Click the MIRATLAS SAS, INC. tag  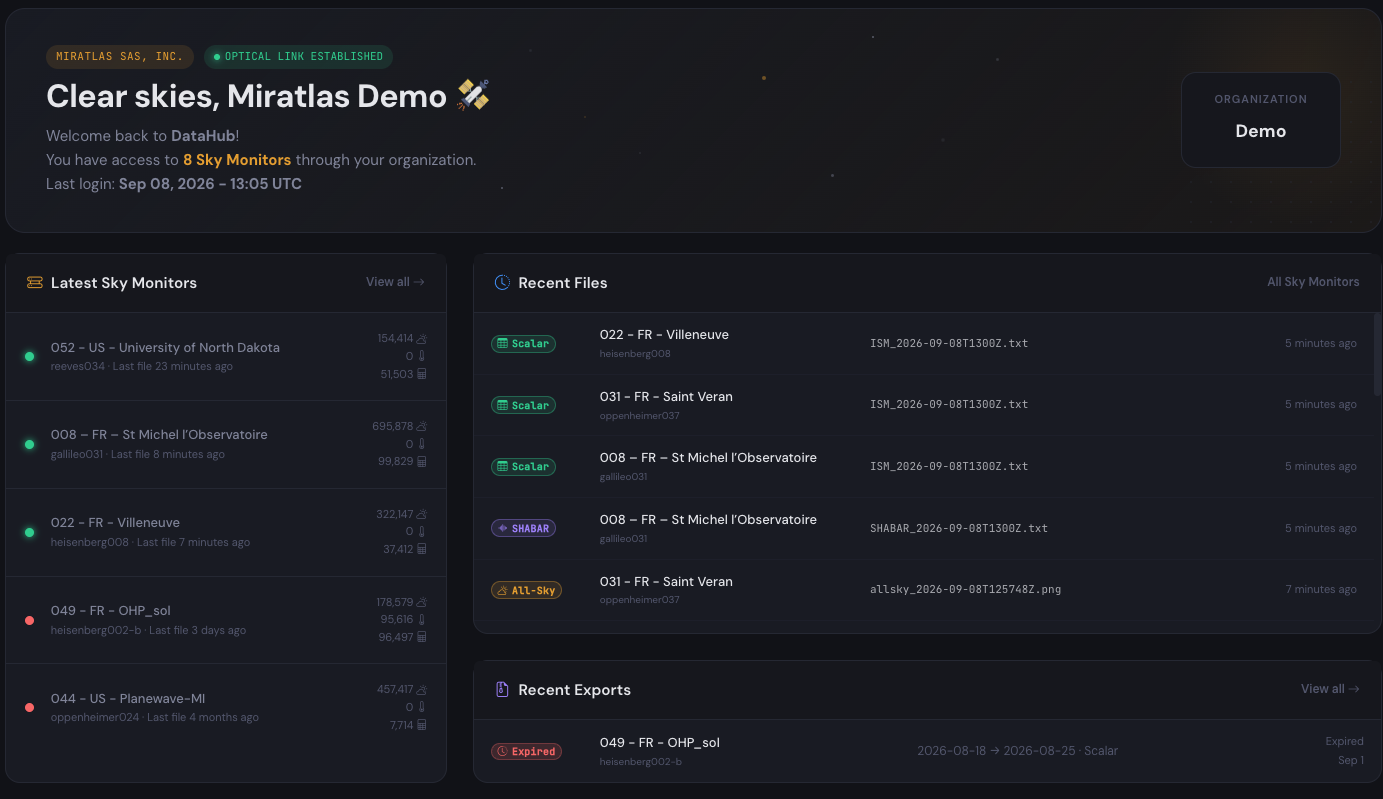pos(119,57)
